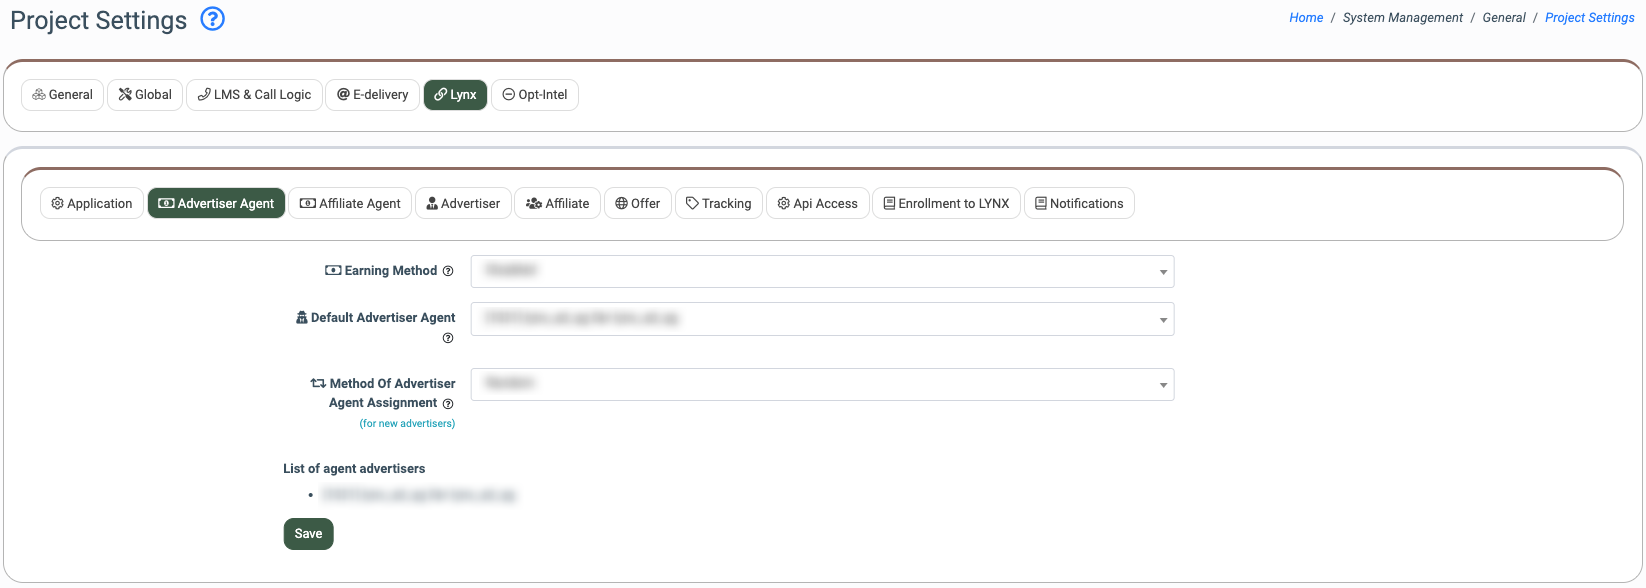This screenshot has height=588, width=1646.
Task: Expand the Default Advertiser Agent dropdown
Action: (x=822, y=319)
